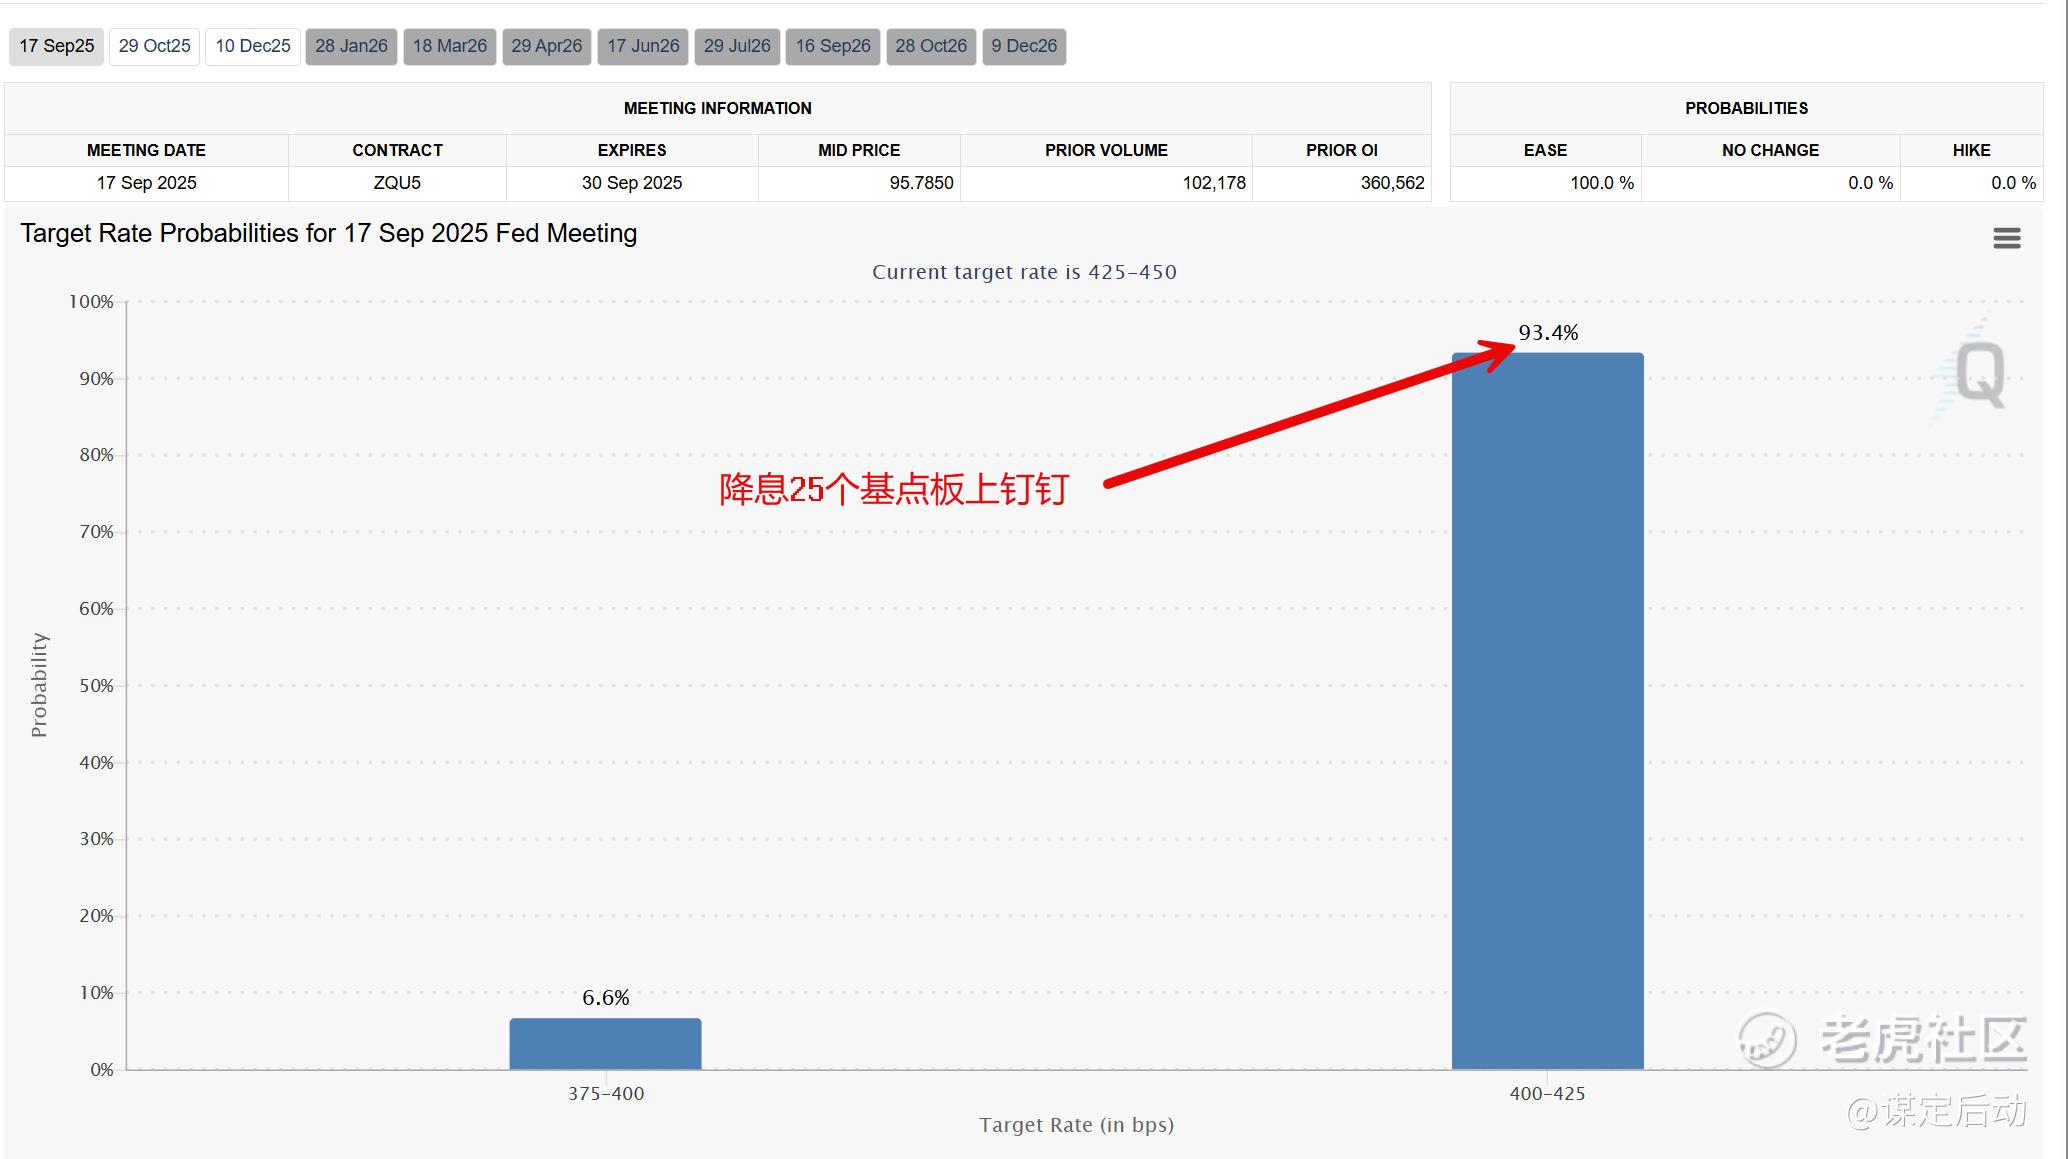Open the 10 Dec25 meeting tab

point(253,46)
